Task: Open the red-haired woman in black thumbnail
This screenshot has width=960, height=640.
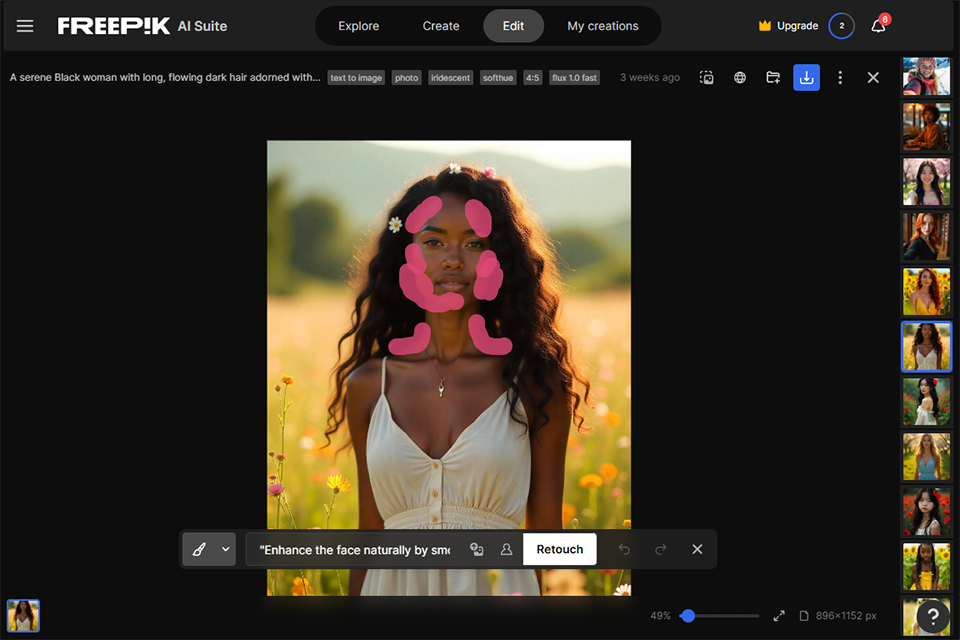Action: 926,236
